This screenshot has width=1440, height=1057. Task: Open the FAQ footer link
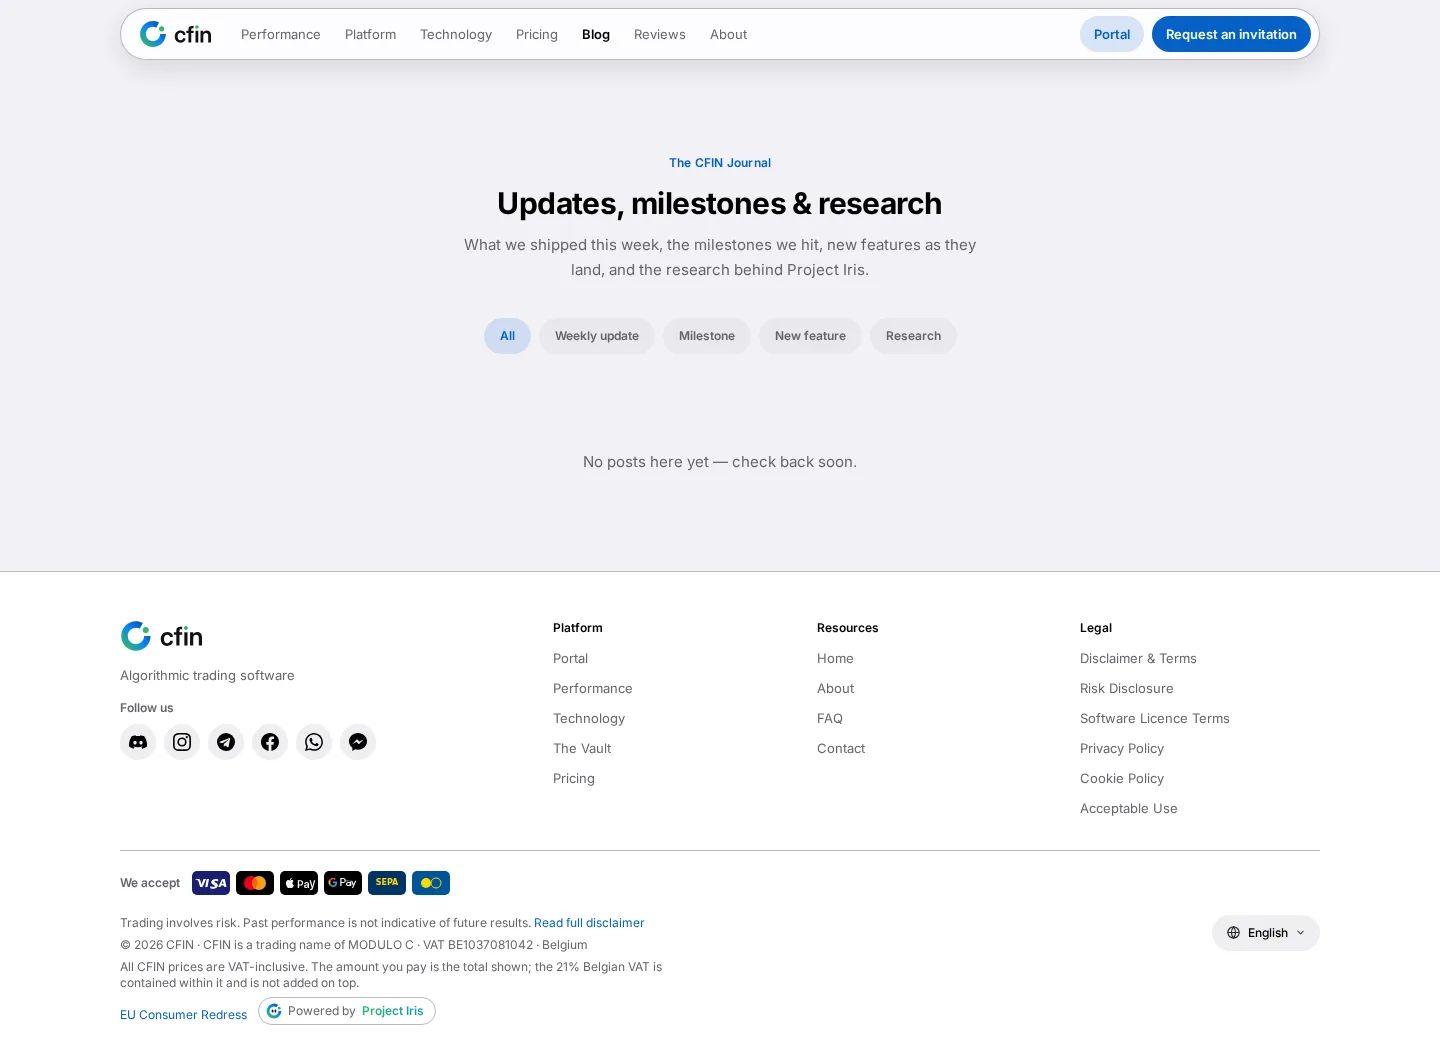pyautogui.click(x=830, y=718)
